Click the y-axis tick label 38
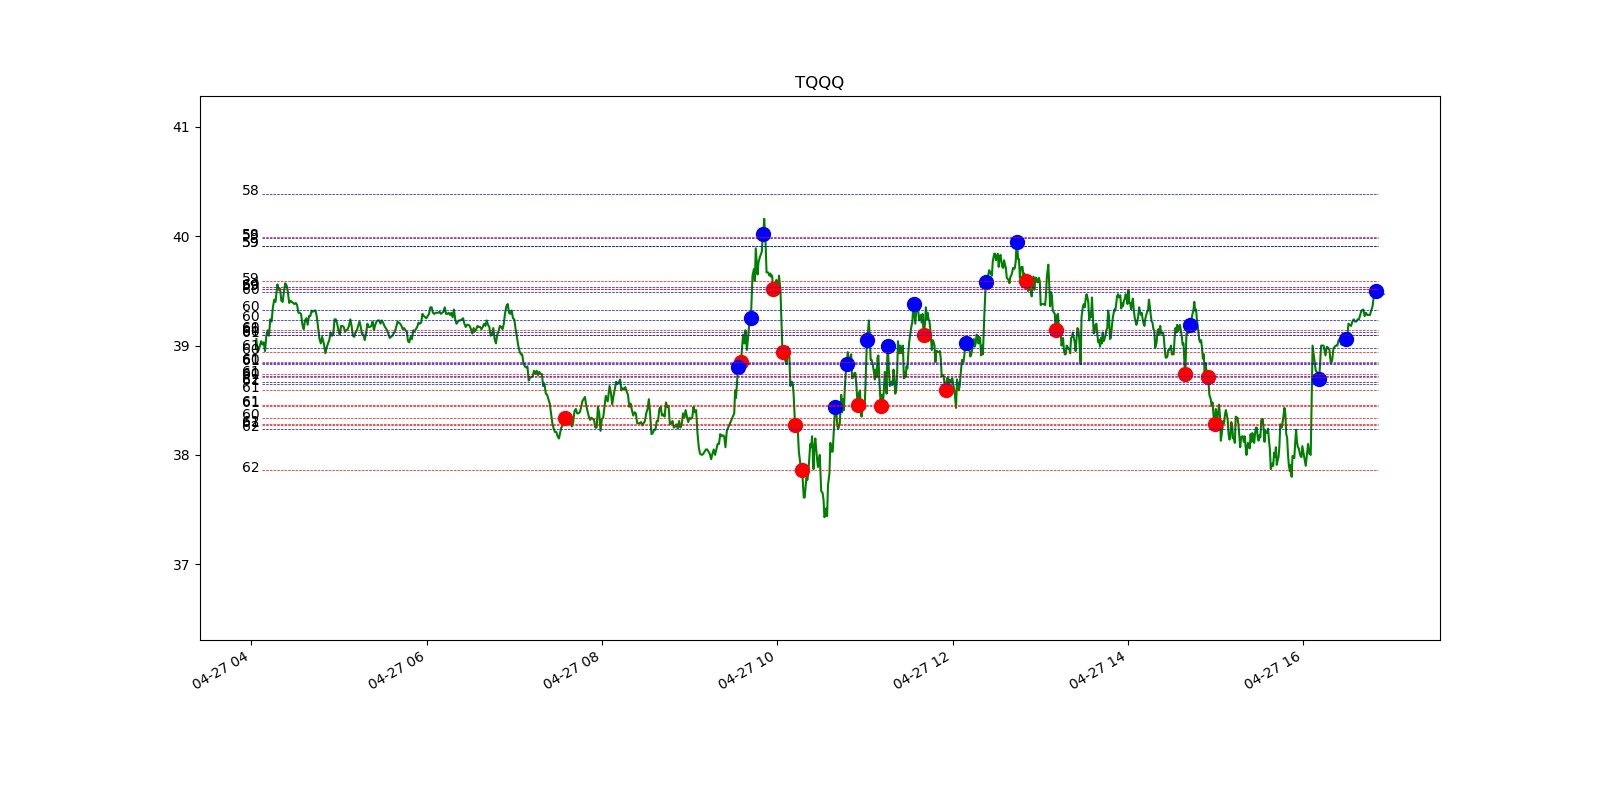The height and width of the screenshot is (800, 1600). [x=180, y=455]
